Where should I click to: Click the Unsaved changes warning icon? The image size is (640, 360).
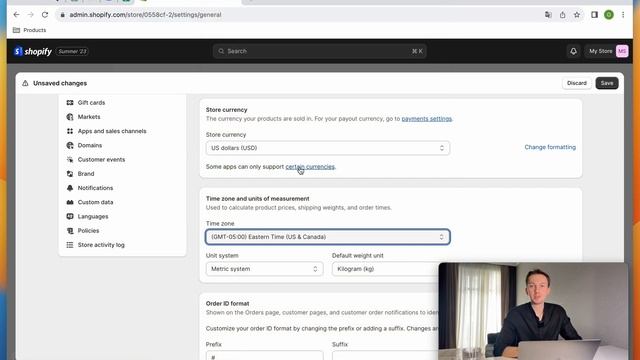(25, 83)
